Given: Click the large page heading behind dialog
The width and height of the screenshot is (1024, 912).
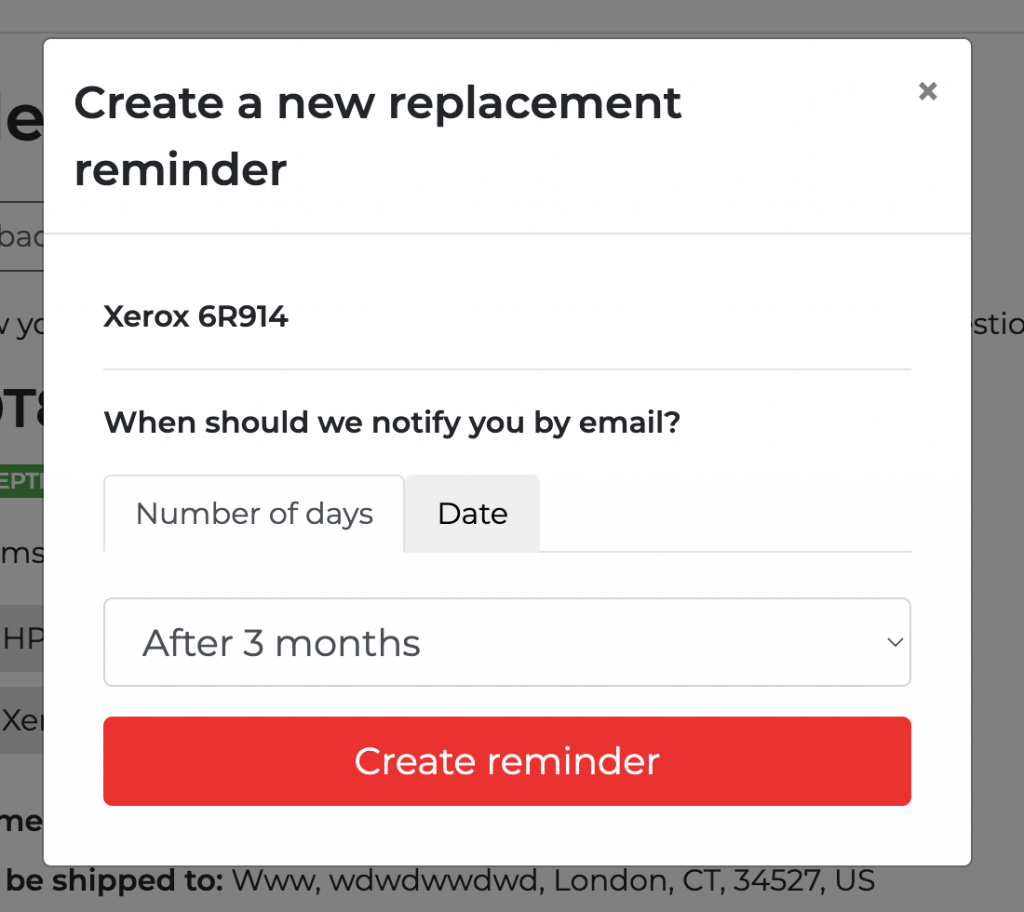Looking at the screenshot, I should 22,120.
